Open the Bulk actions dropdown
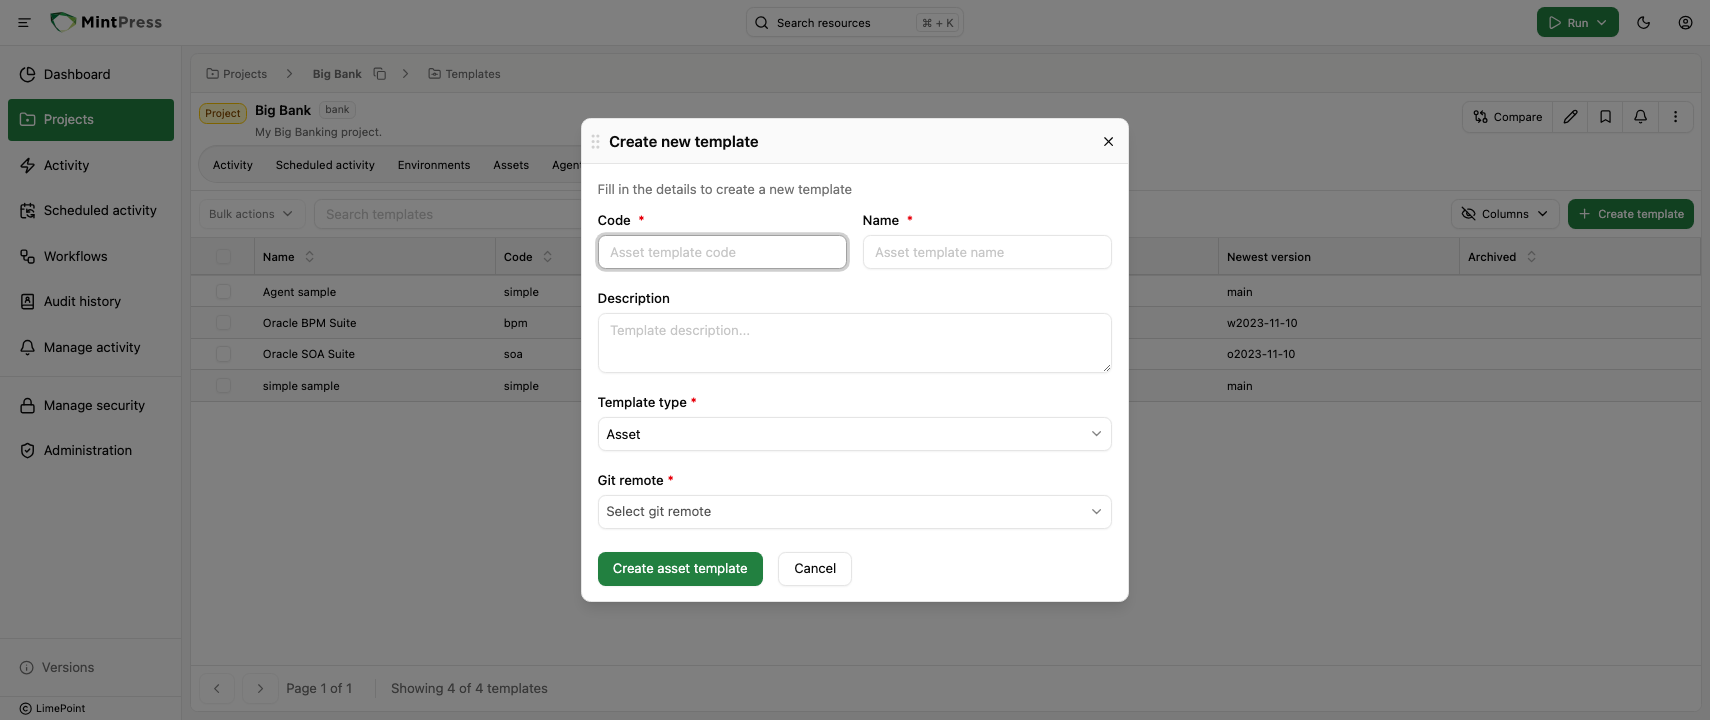The height and width of the screenshot is (720, 1710). click(x=251, y=214)
